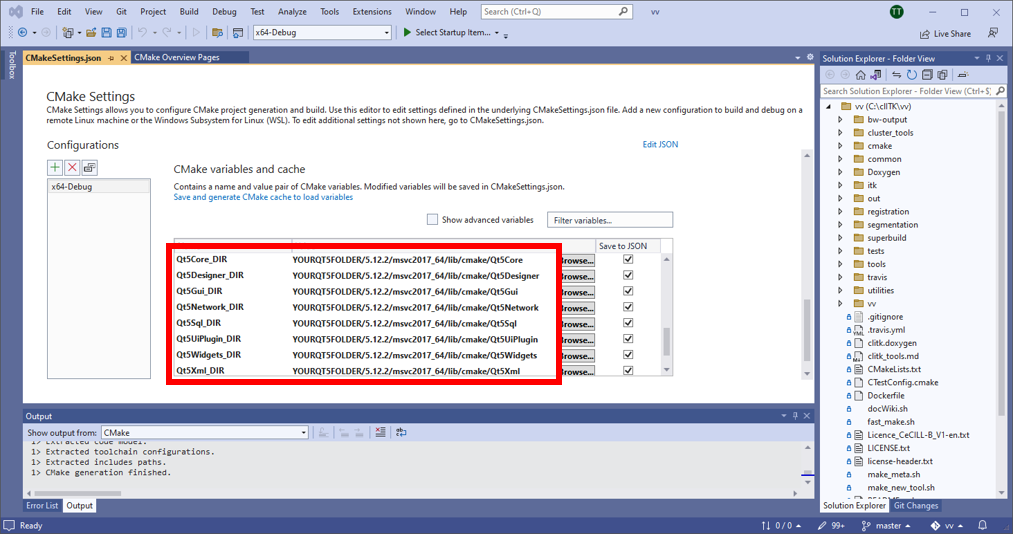Image resolution: width=1013 pixels, height=534 pixels.
Task: Open the Build menu
Action: (x=189, y=12)
